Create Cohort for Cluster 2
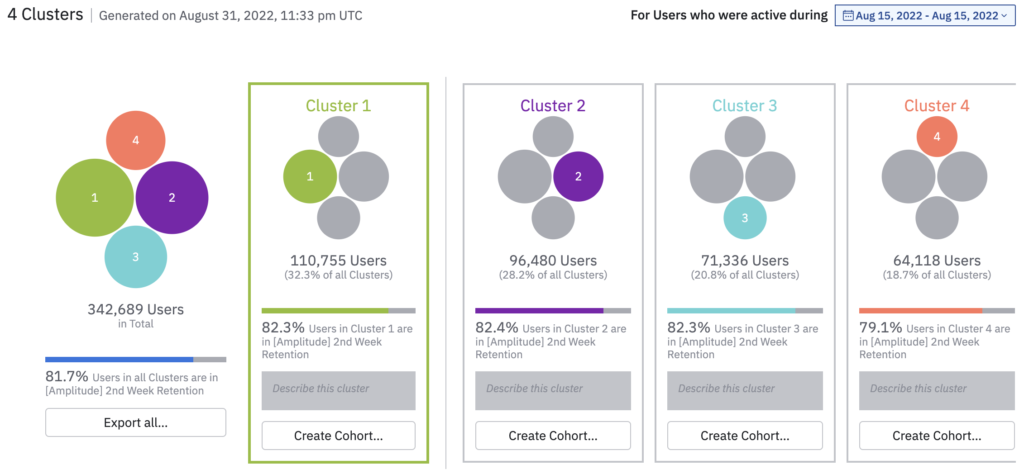The image size is (1024, 474). [x=552, y=435]
